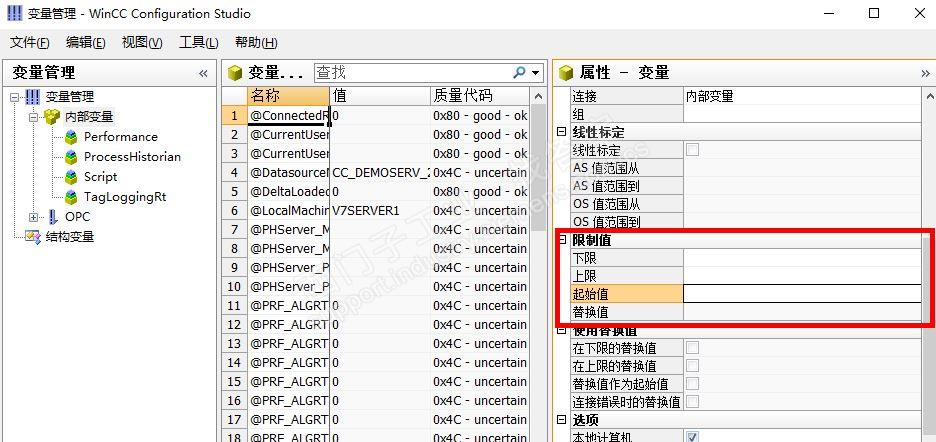Collapse the 线性标定 property section
This screenshot has height=442, width=936.
tap(562, 132)
